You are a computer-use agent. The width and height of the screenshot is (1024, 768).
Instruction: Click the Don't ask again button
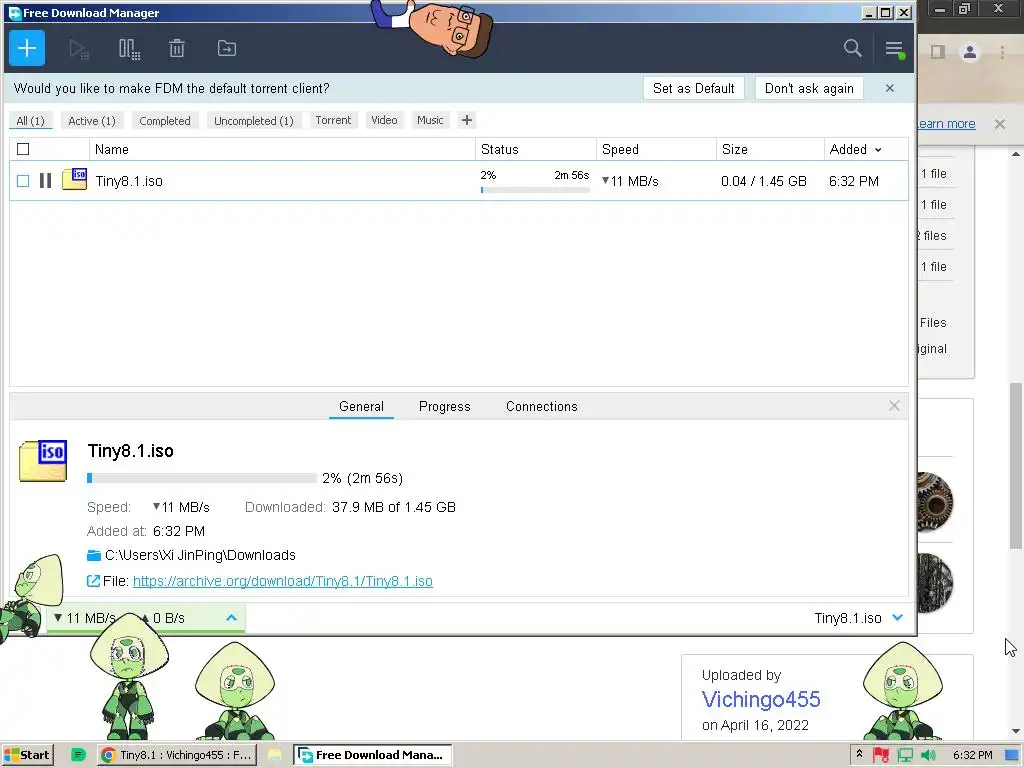click(x=809, y=88)
